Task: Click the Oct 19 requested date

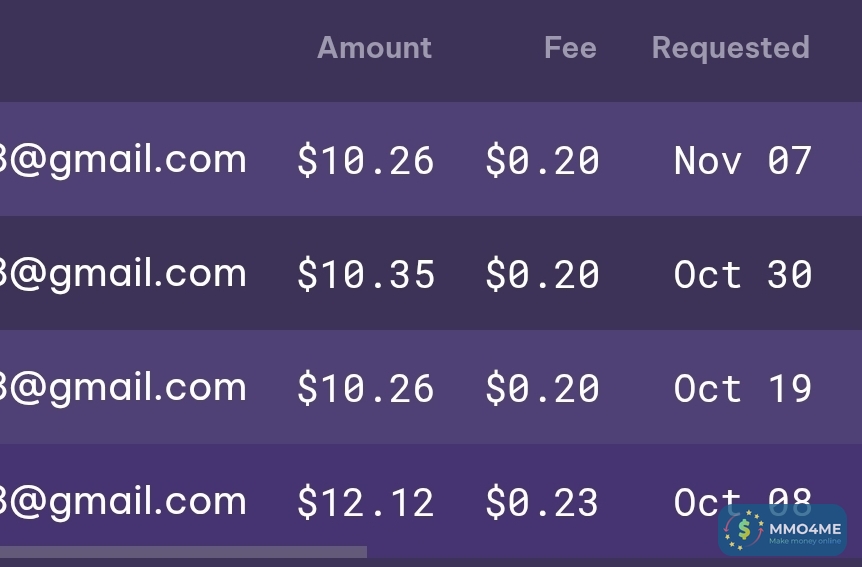Action: tap(742, 389)
